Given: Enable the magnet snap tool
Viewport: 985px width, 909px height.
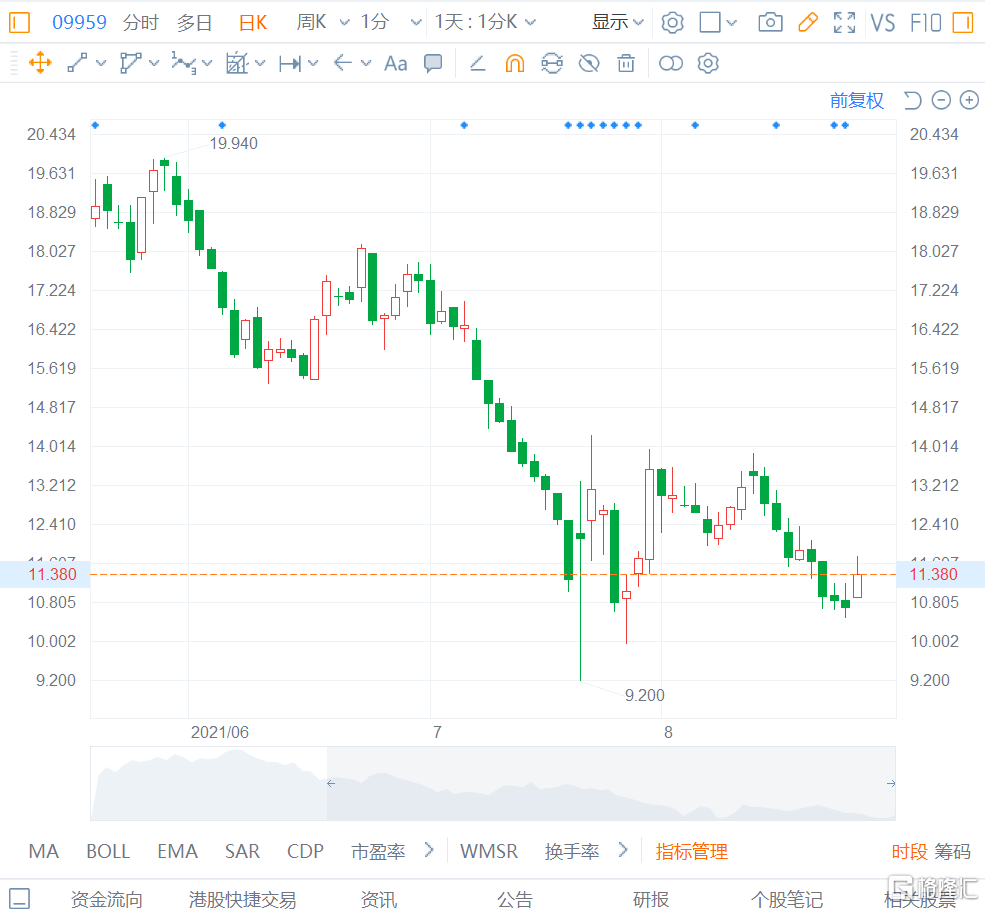Looking at the screenshot, I should tap(515, 63).
